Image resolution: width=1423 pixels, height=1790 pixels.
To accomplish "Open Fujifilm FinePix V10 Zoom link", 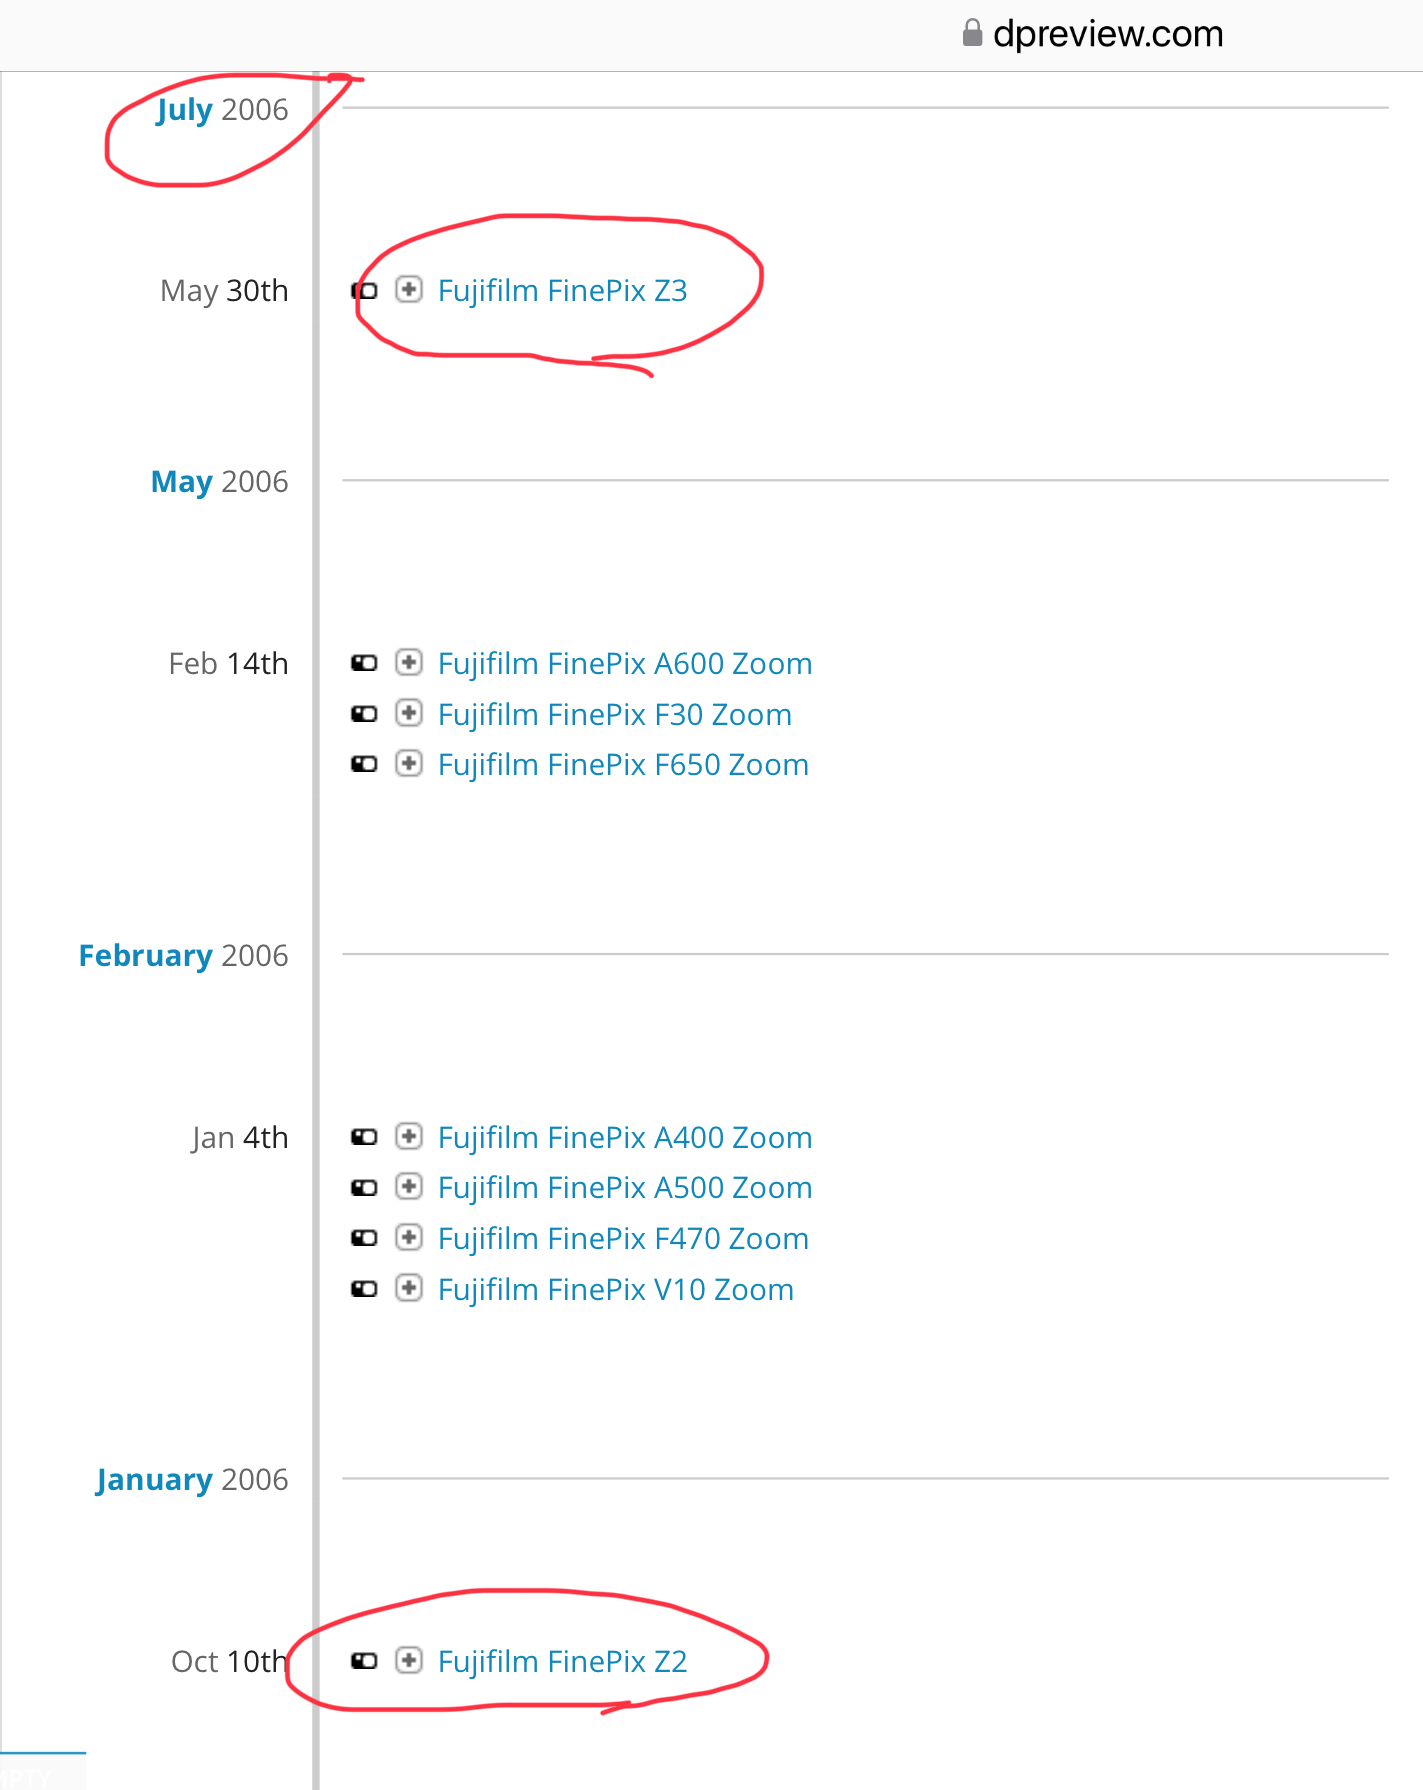I will click(616, 1290).
